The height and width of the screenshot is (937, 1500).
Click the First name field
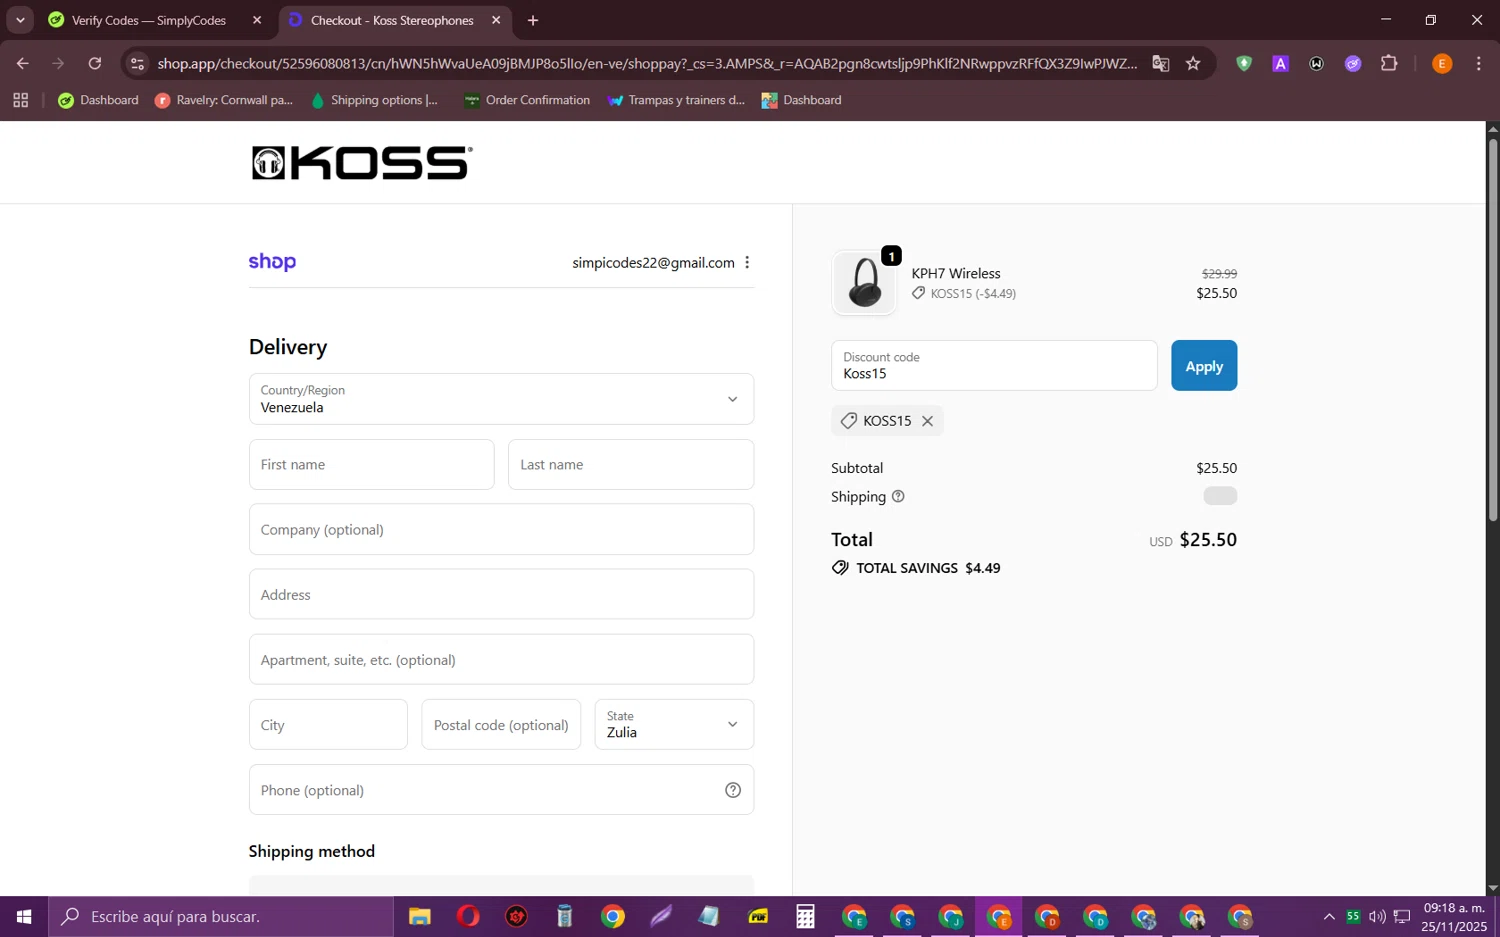(x=371, y=465)
